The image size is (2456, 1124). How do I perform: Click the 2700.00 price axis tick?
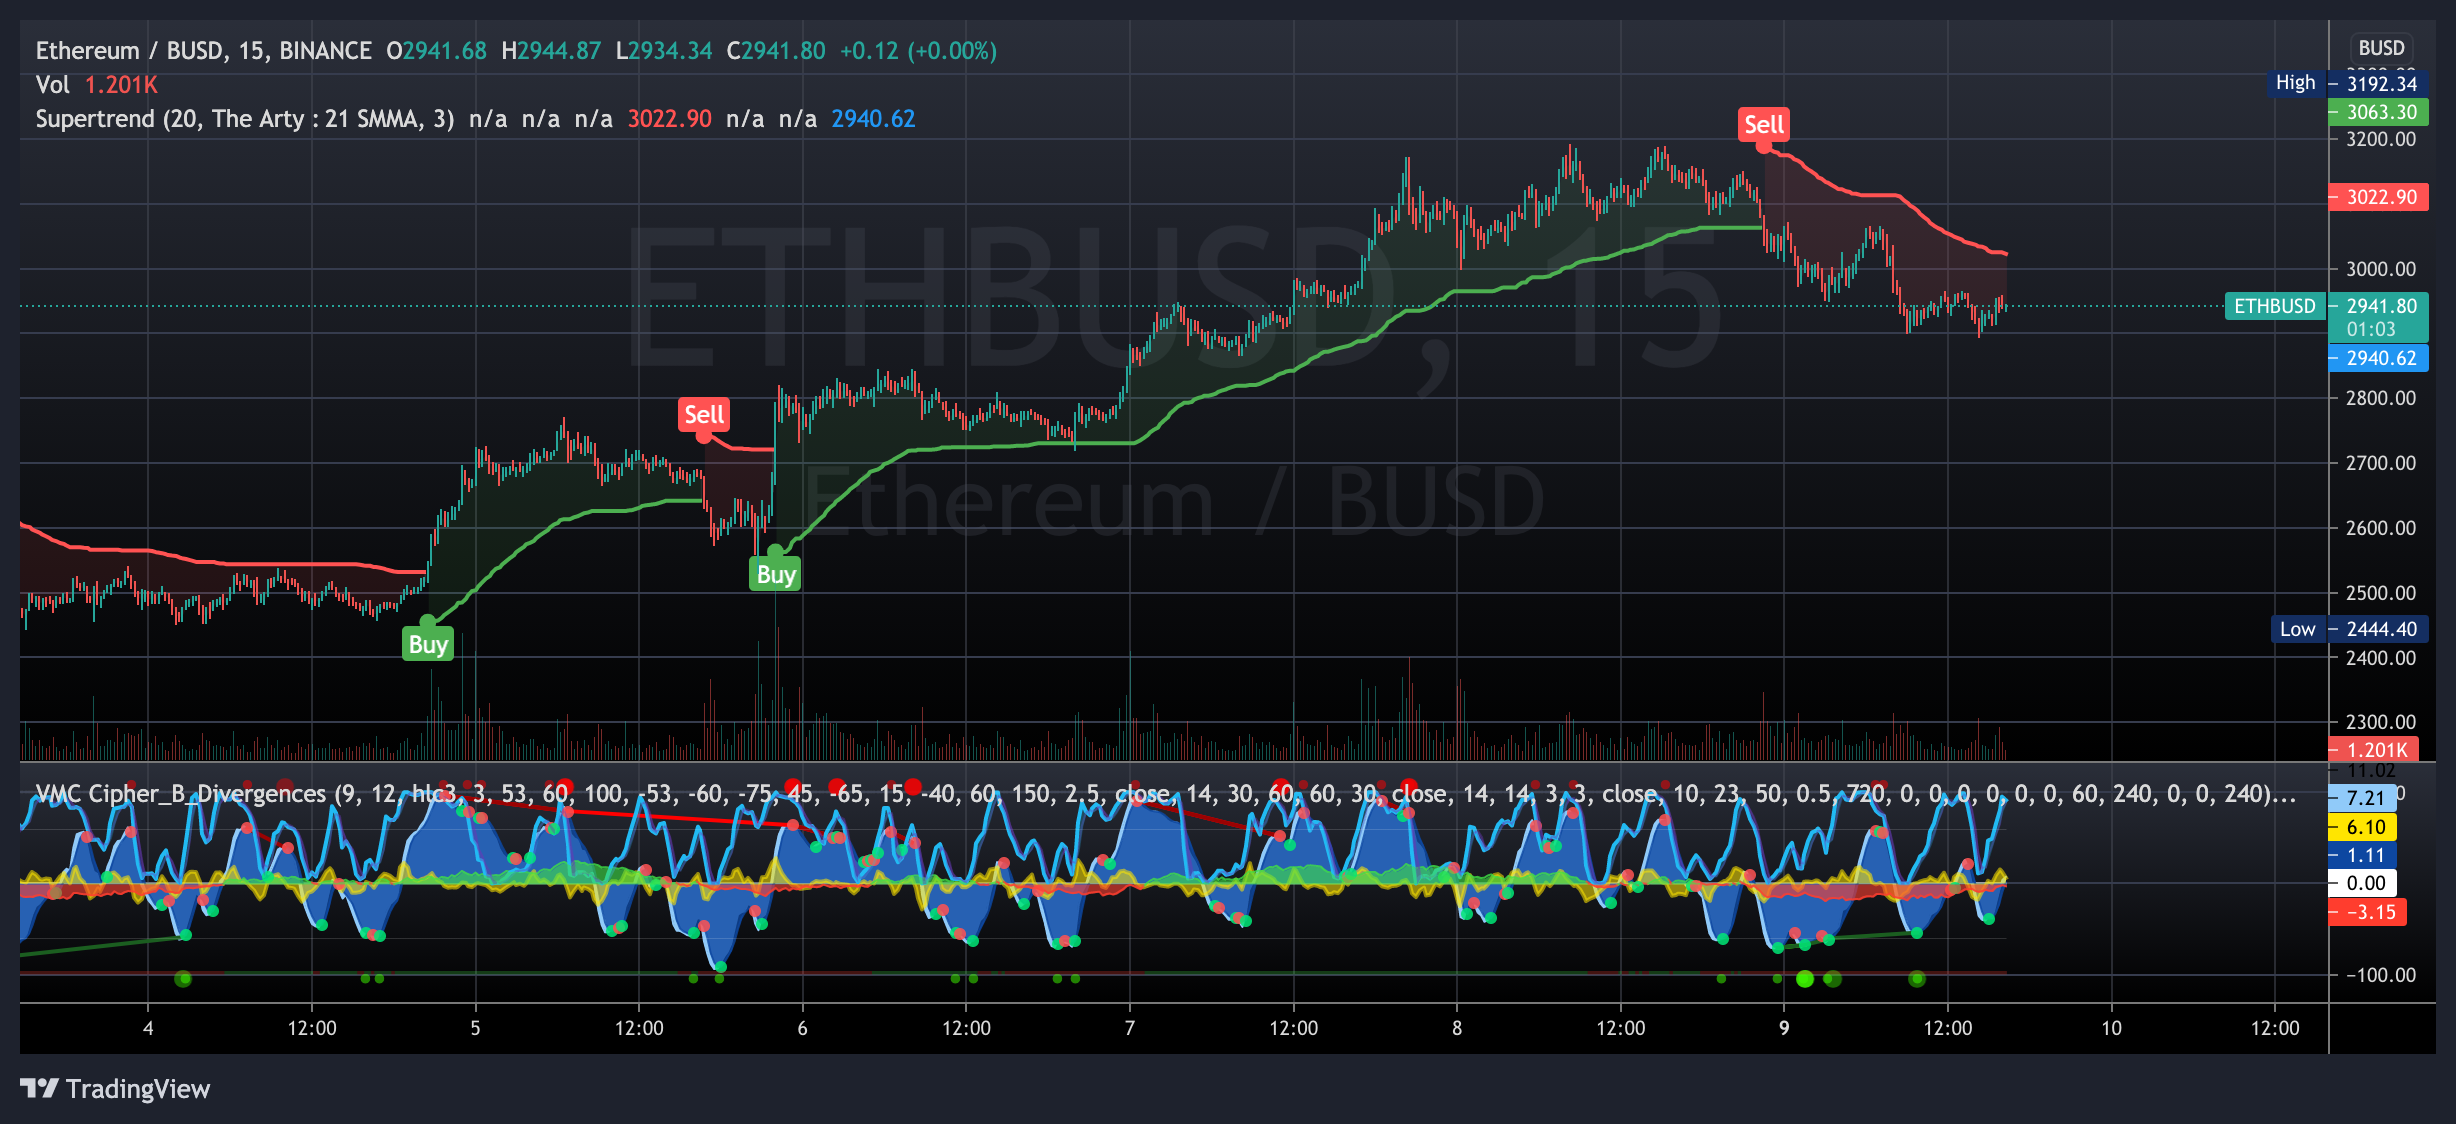(x=2380, y=463)
